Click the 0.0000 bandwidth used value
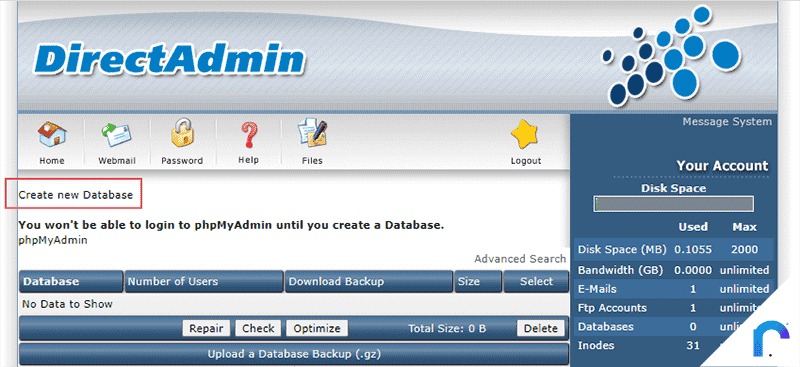800x367 pixels. click(693, 270)
